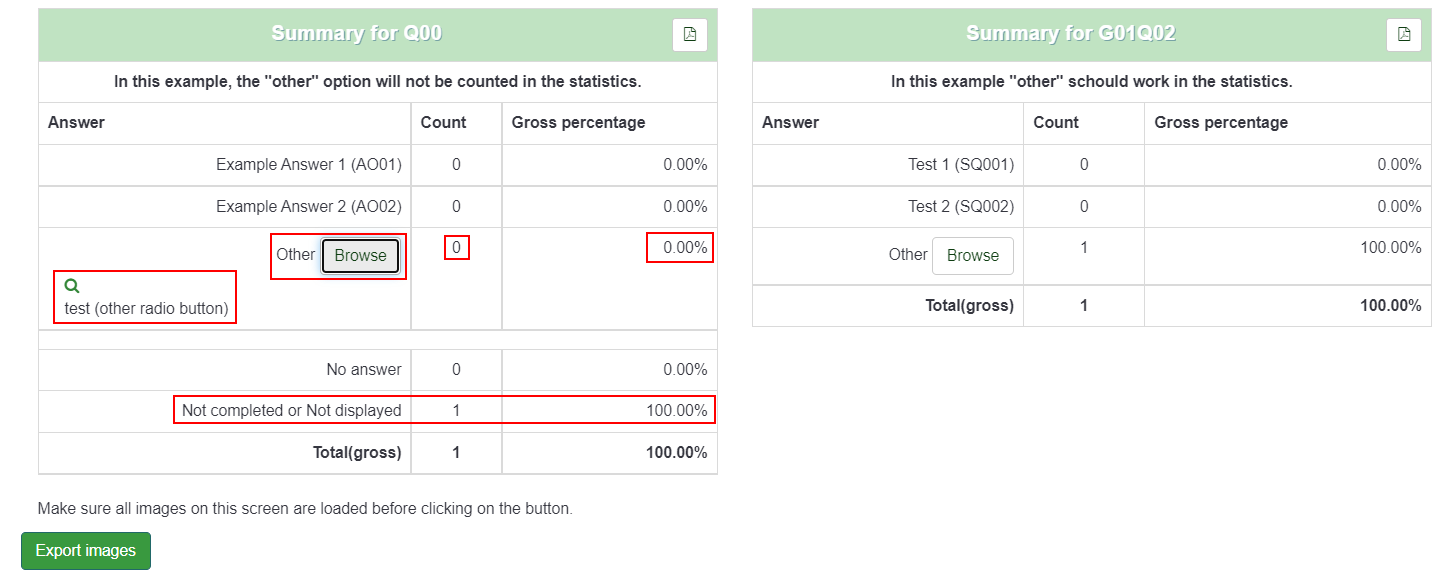Select the "Example Answer 1 (AO01)" row label
Viewport: 1447px width, 578px height.
click(308, 165)
